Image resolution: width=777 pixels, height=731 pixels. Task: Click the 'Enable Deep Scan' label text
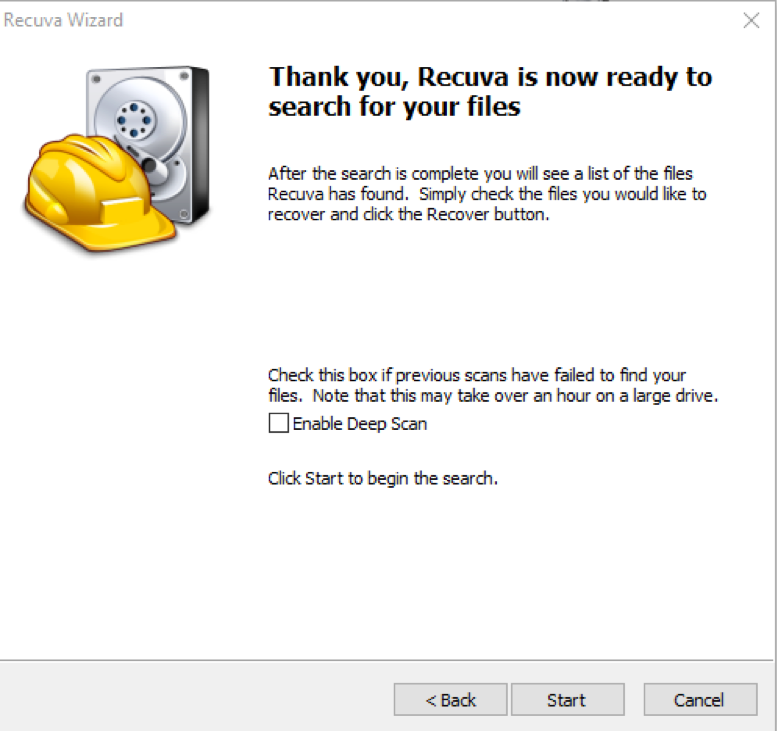click(x=360, y=424)
